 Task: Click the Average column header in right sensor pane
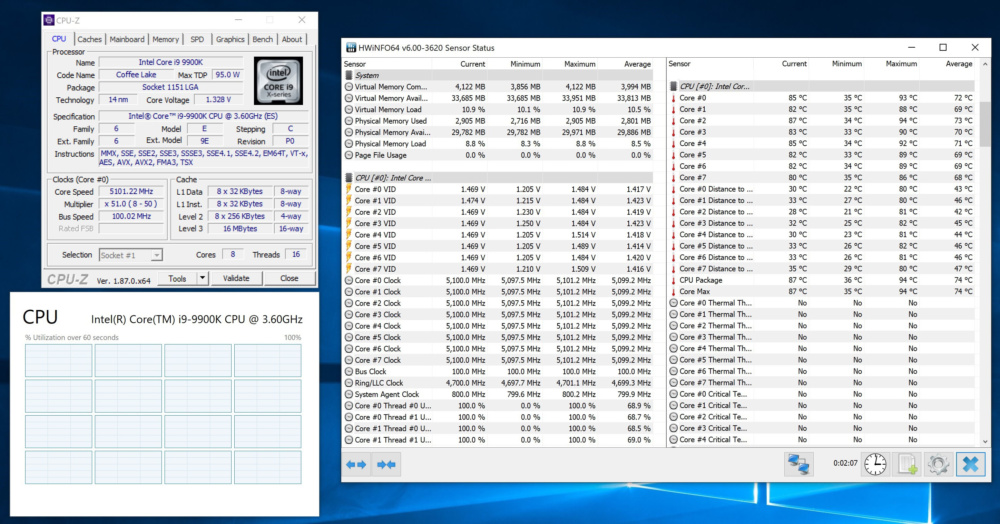coord(959,64)
